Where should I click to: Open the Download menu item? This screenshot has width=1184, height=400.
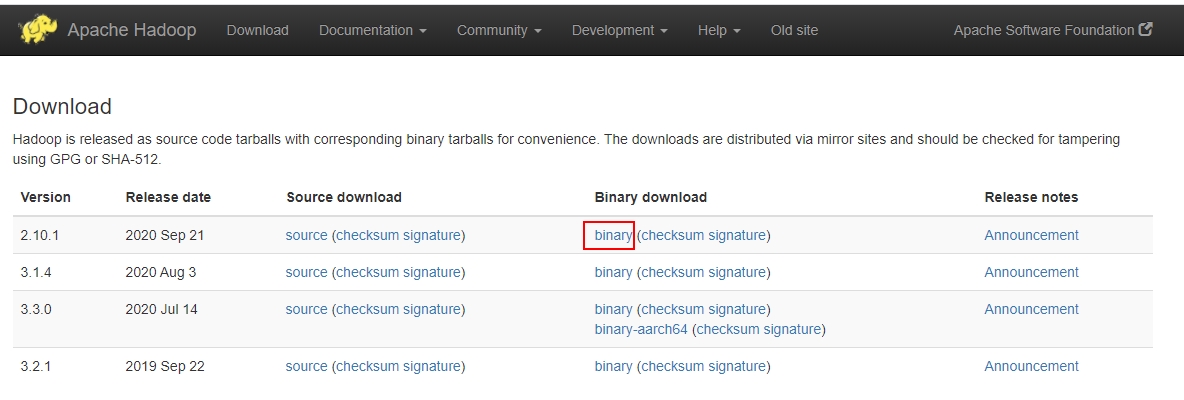257,30
